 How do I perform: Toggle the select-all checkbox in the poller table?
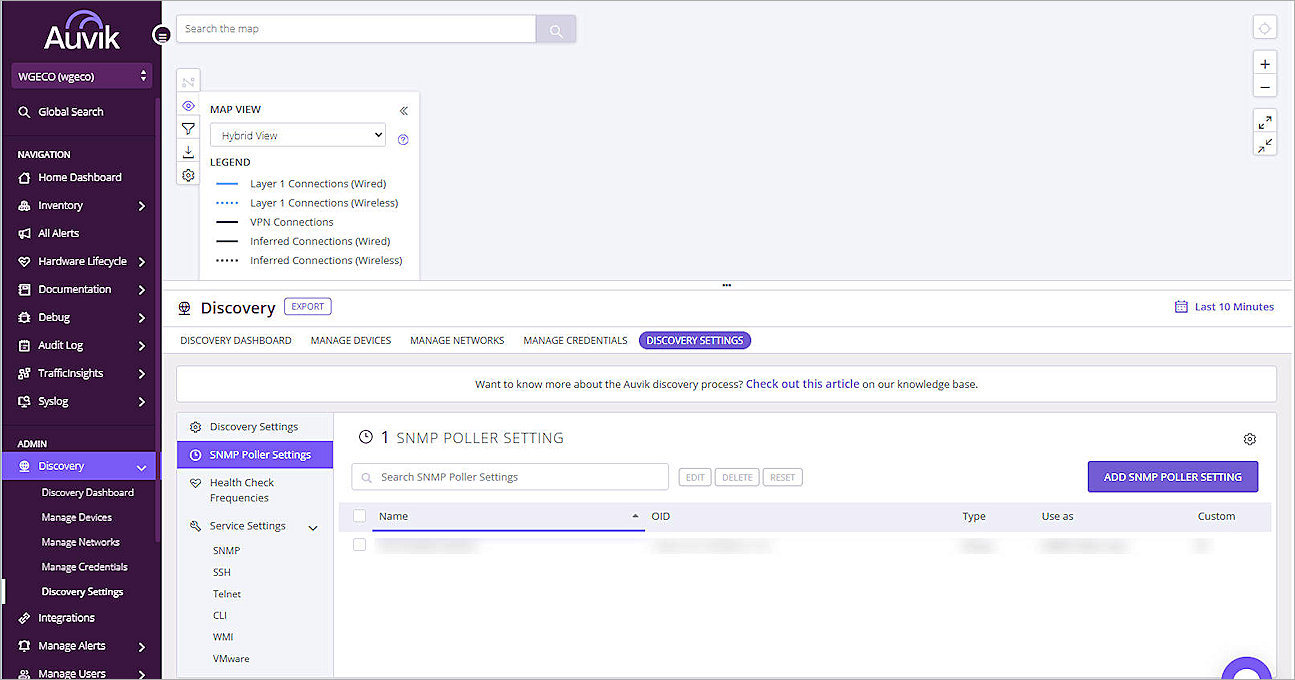[x=360, y=516]
